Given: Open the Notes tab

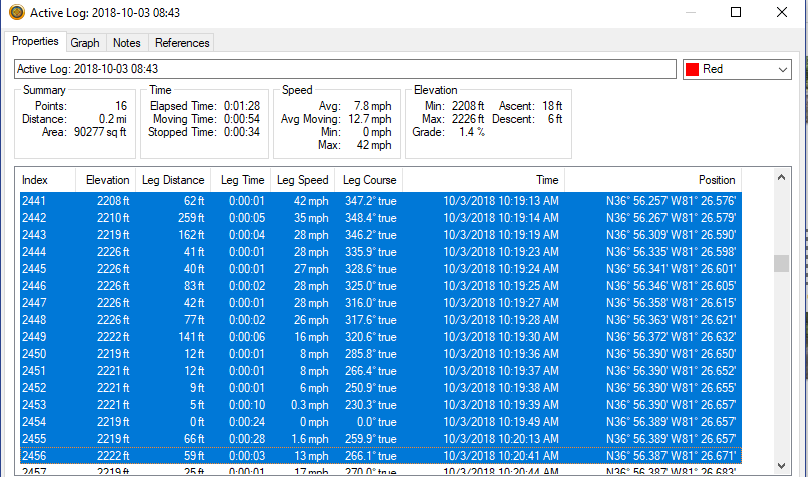Looking at the screenshot, I should (x=127, y=43).
